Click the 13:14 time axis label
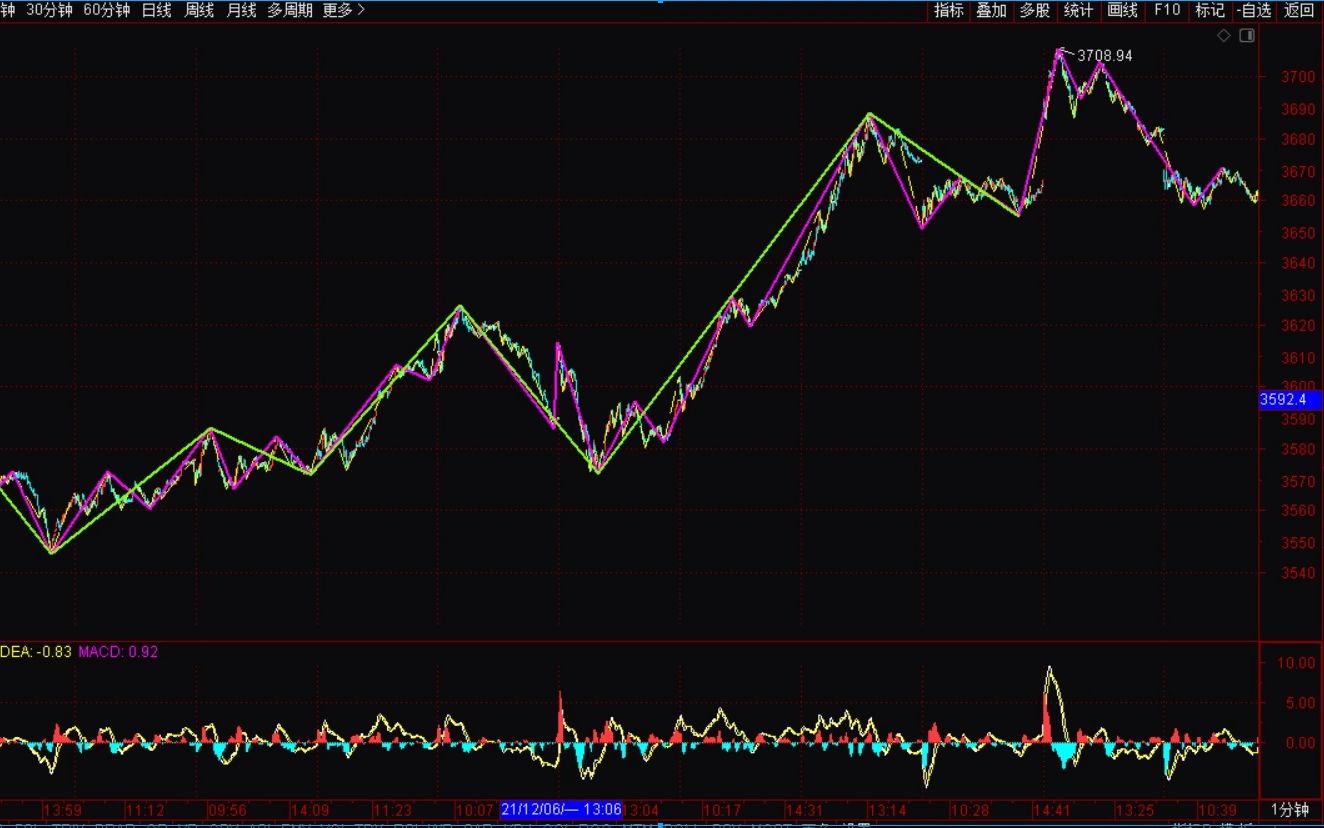The height and width of the screenshot is (828, 1324). pyautogui.click(x=887, y=809)
